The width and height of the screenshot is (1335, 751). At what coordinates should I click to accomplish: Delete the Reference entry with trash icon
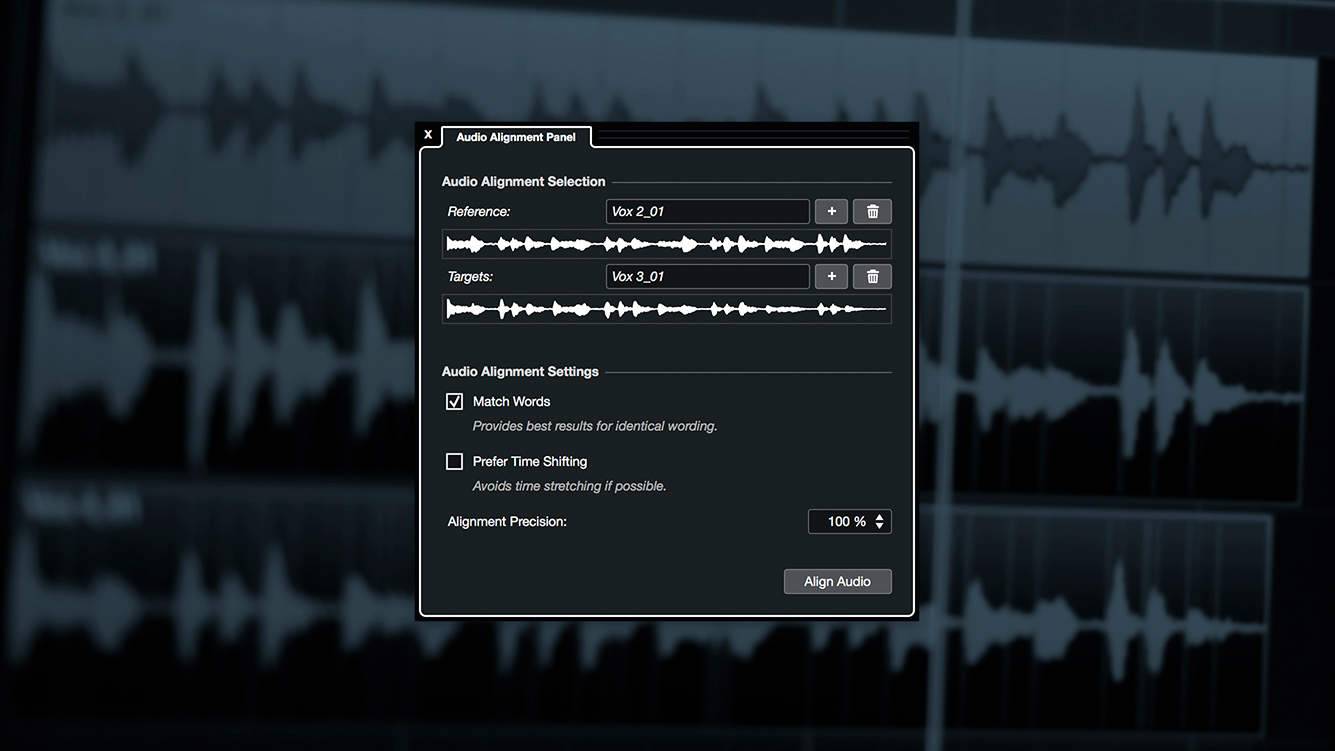click(872, 211)
